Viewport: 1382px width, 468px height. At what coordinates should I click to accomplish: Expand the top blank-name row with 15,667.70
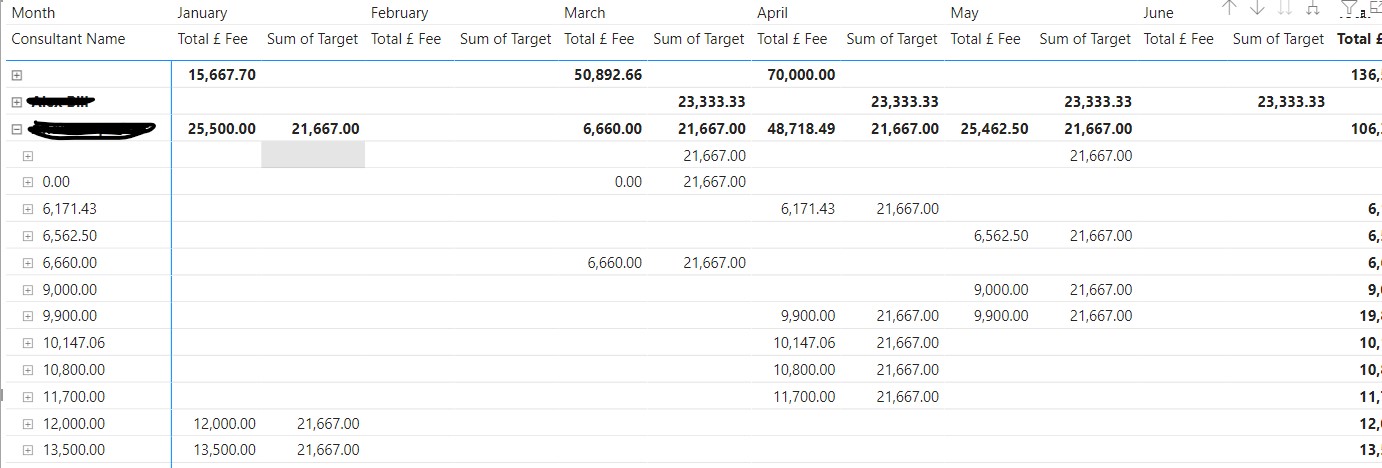point(16,76)
